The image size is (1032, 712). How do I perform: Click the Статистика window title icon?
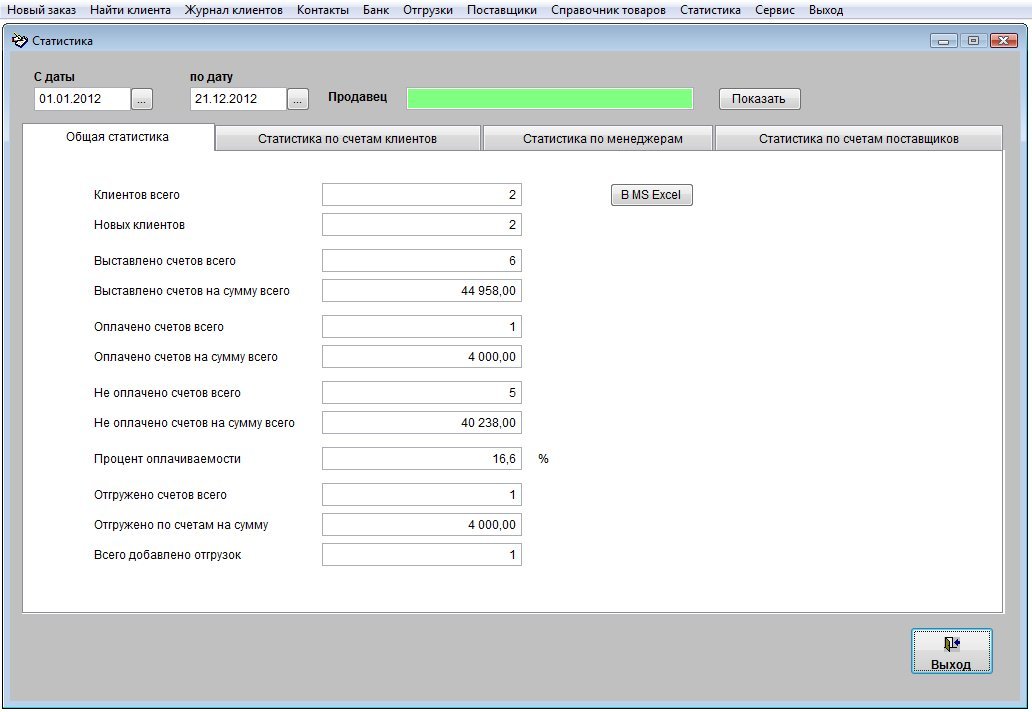pyautogui.click(x=19, y=41)
